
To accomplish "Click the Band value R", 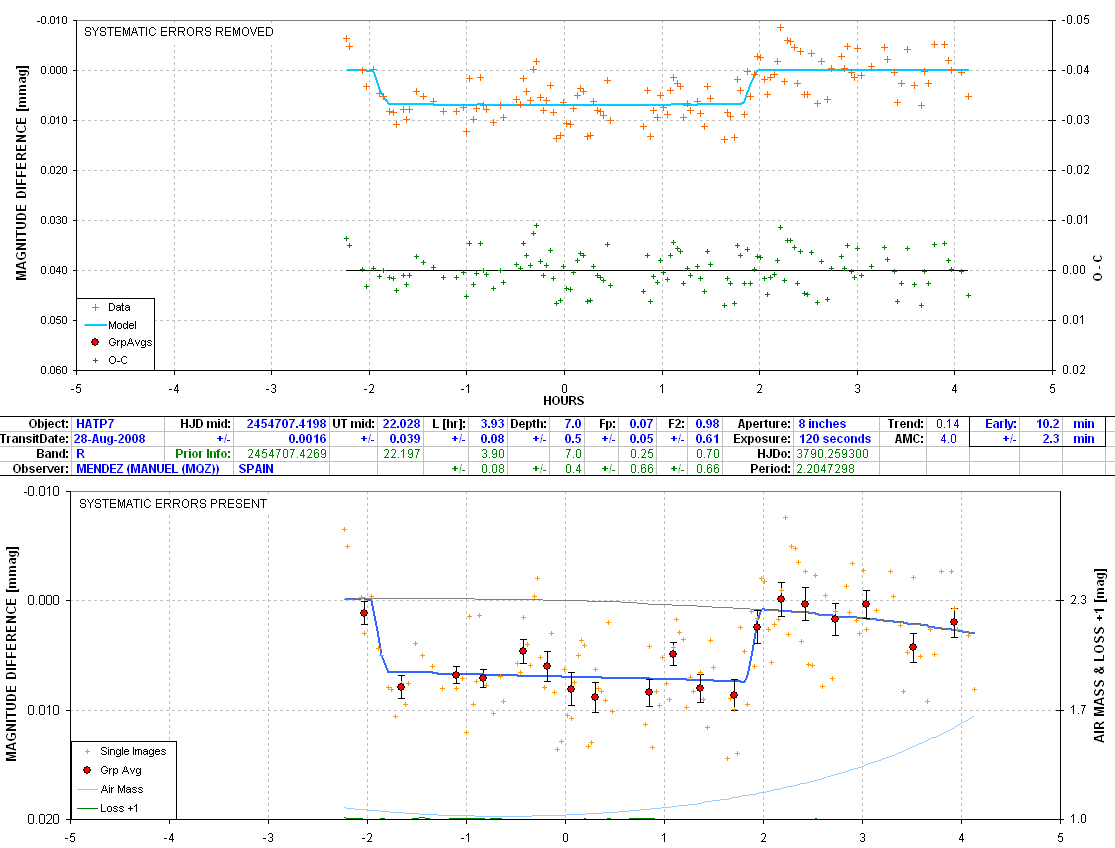I will [80, 453].
